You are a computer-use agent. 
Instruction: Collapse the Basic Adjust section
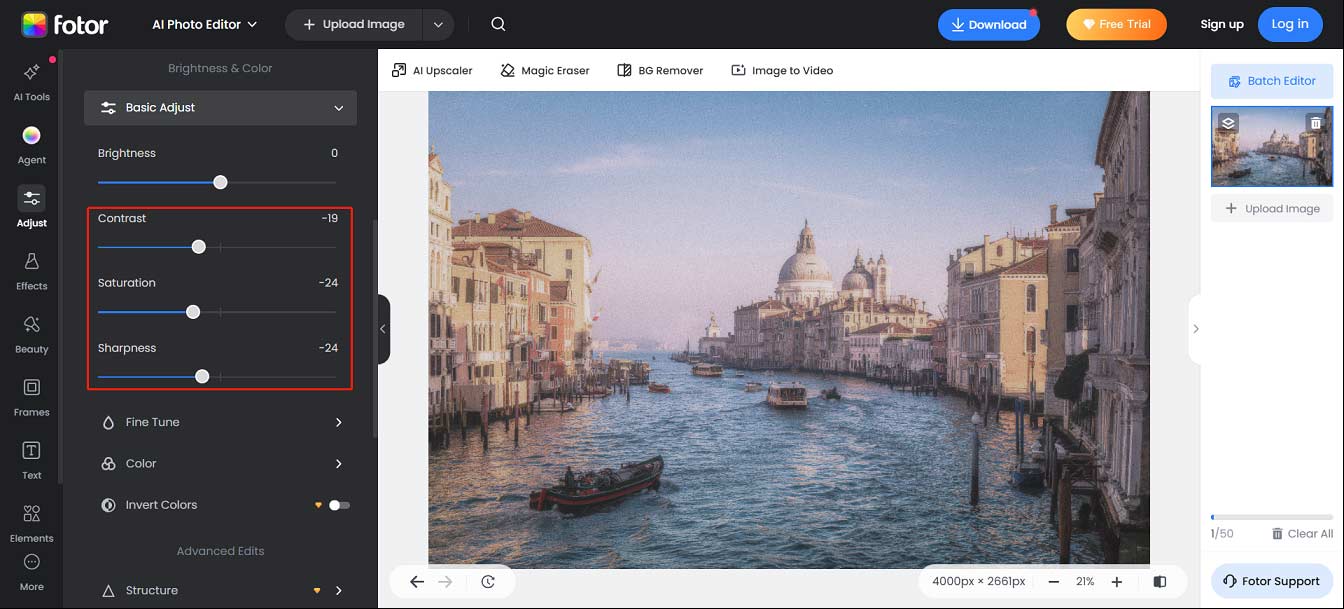click(x=220, y=107)
